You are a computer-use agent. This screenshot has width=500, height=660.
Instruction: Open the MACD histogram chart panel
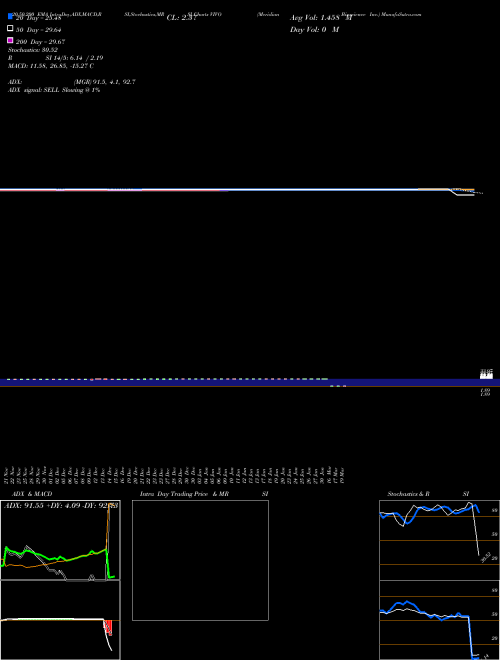click(x=60, y=620)
